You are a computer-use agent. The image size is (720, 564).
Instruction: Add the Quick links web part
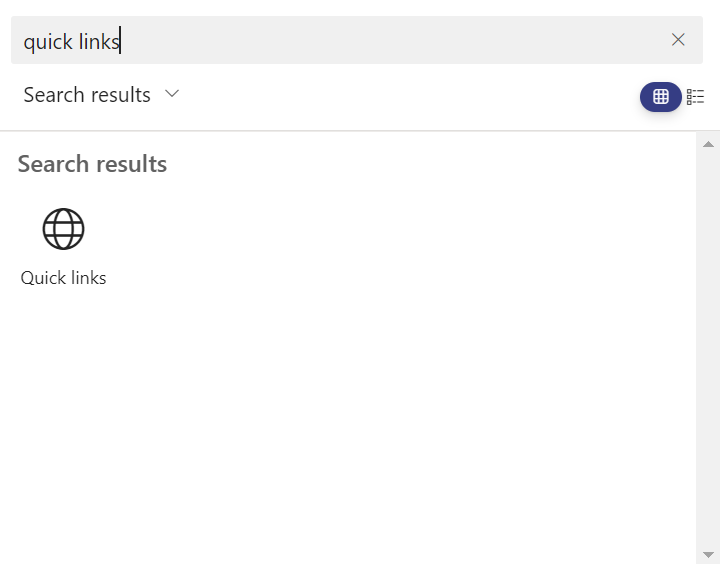[63, 247]
